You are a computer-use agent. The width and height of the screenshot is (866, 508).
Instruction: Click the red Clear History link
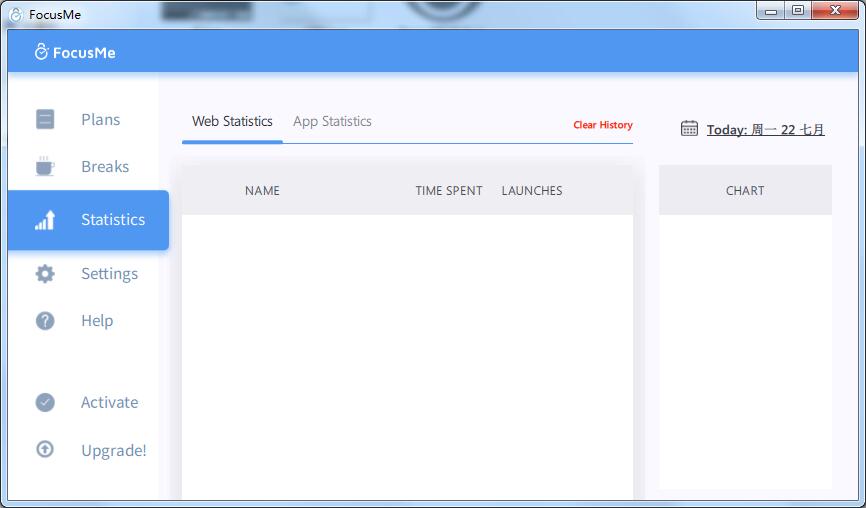click(603, 125)
